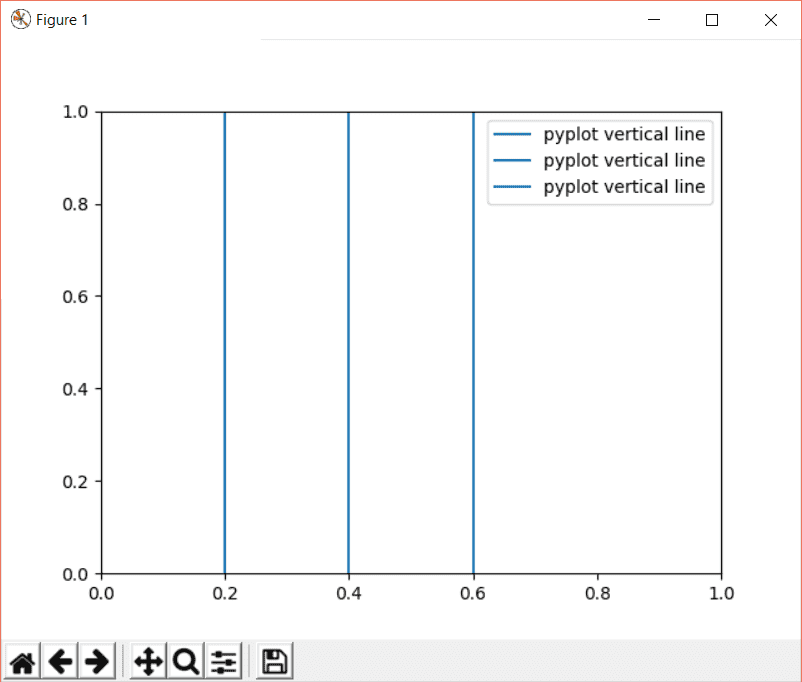Go forward to the next view arrow
The height and width of the screenshot is (682, 802).
[x=97, y=662]
